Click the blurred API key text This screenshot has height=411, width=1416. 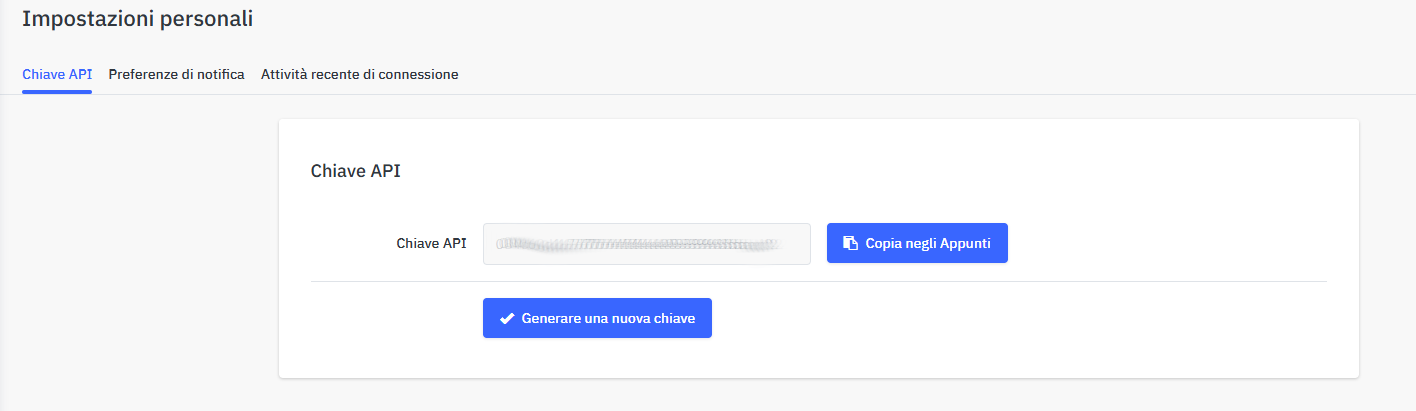[638, 244]
